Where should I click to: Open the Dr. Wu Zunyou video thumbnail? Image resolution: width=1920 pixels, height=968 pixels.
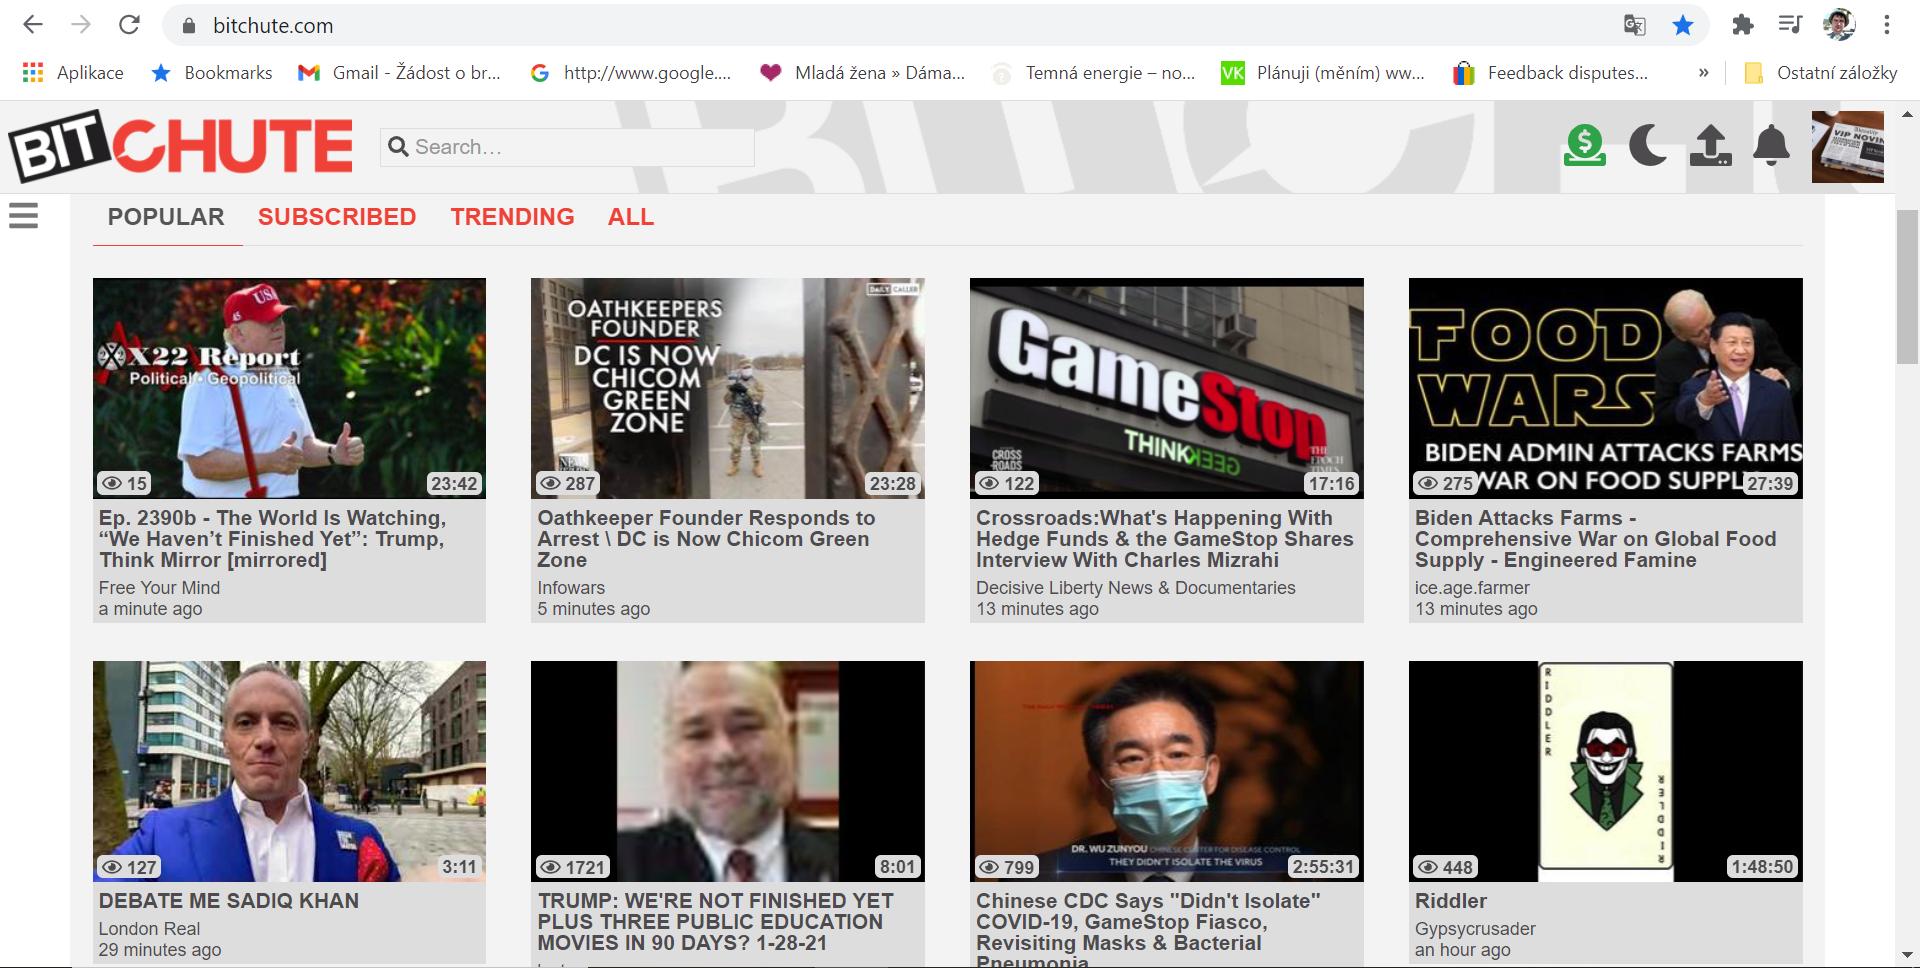pos(1167,771)
